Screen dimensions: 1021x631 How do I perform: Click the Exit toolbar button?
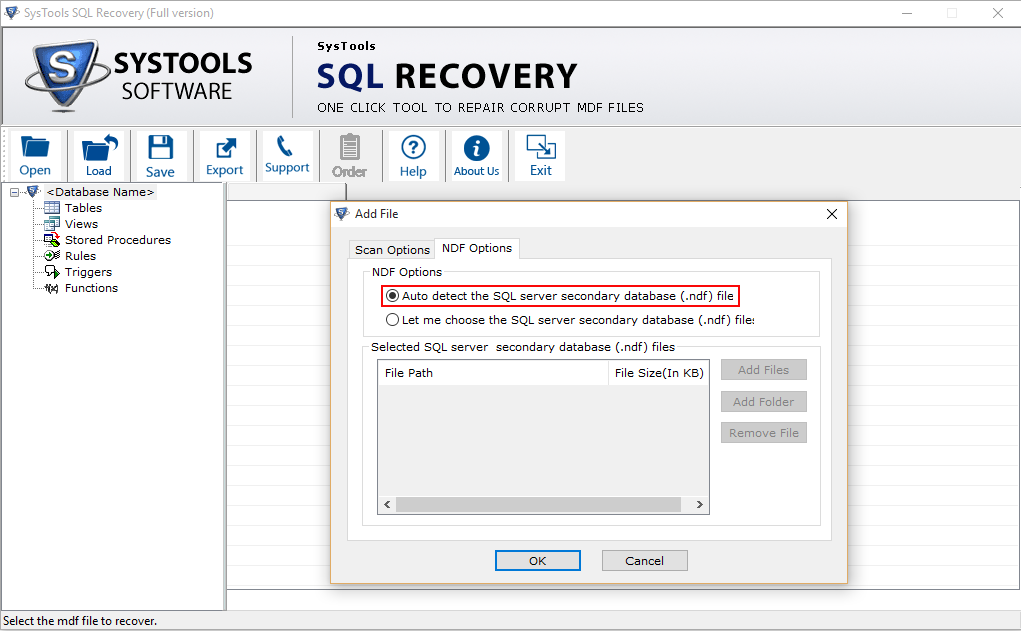pos(540,156)
